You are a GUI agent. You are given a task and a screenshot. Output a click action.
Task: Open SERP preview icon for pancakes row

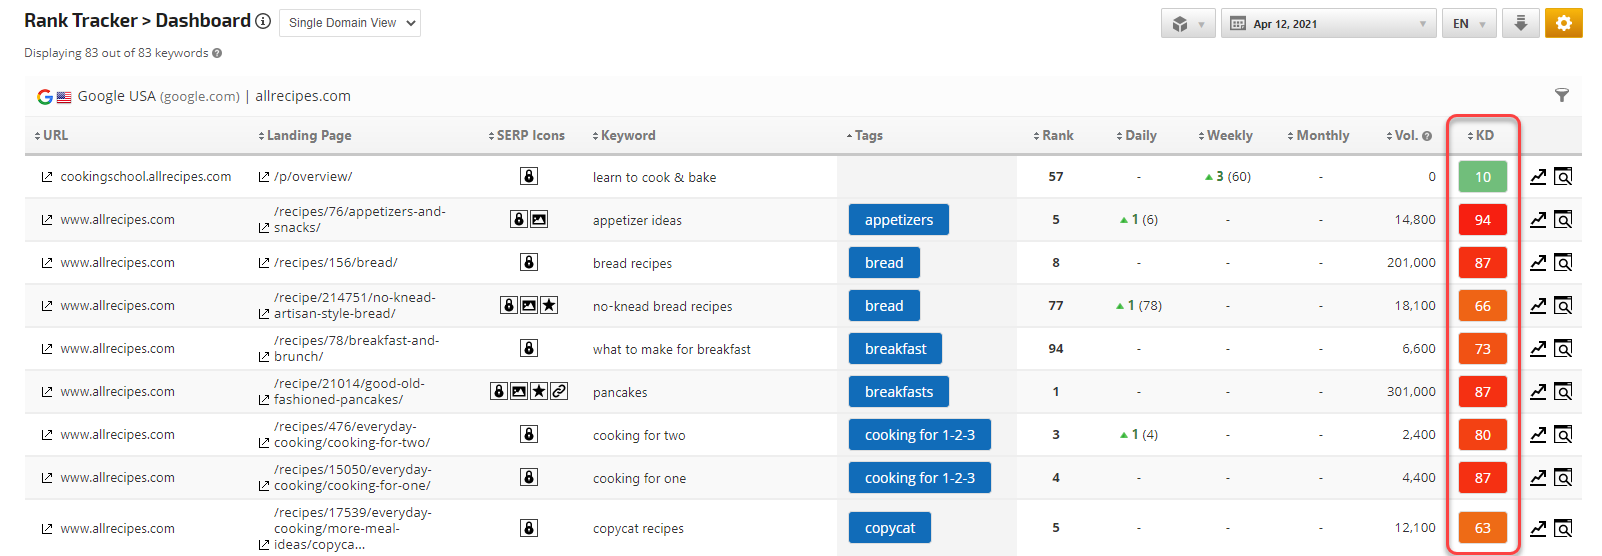click(x=1563, y=392)
